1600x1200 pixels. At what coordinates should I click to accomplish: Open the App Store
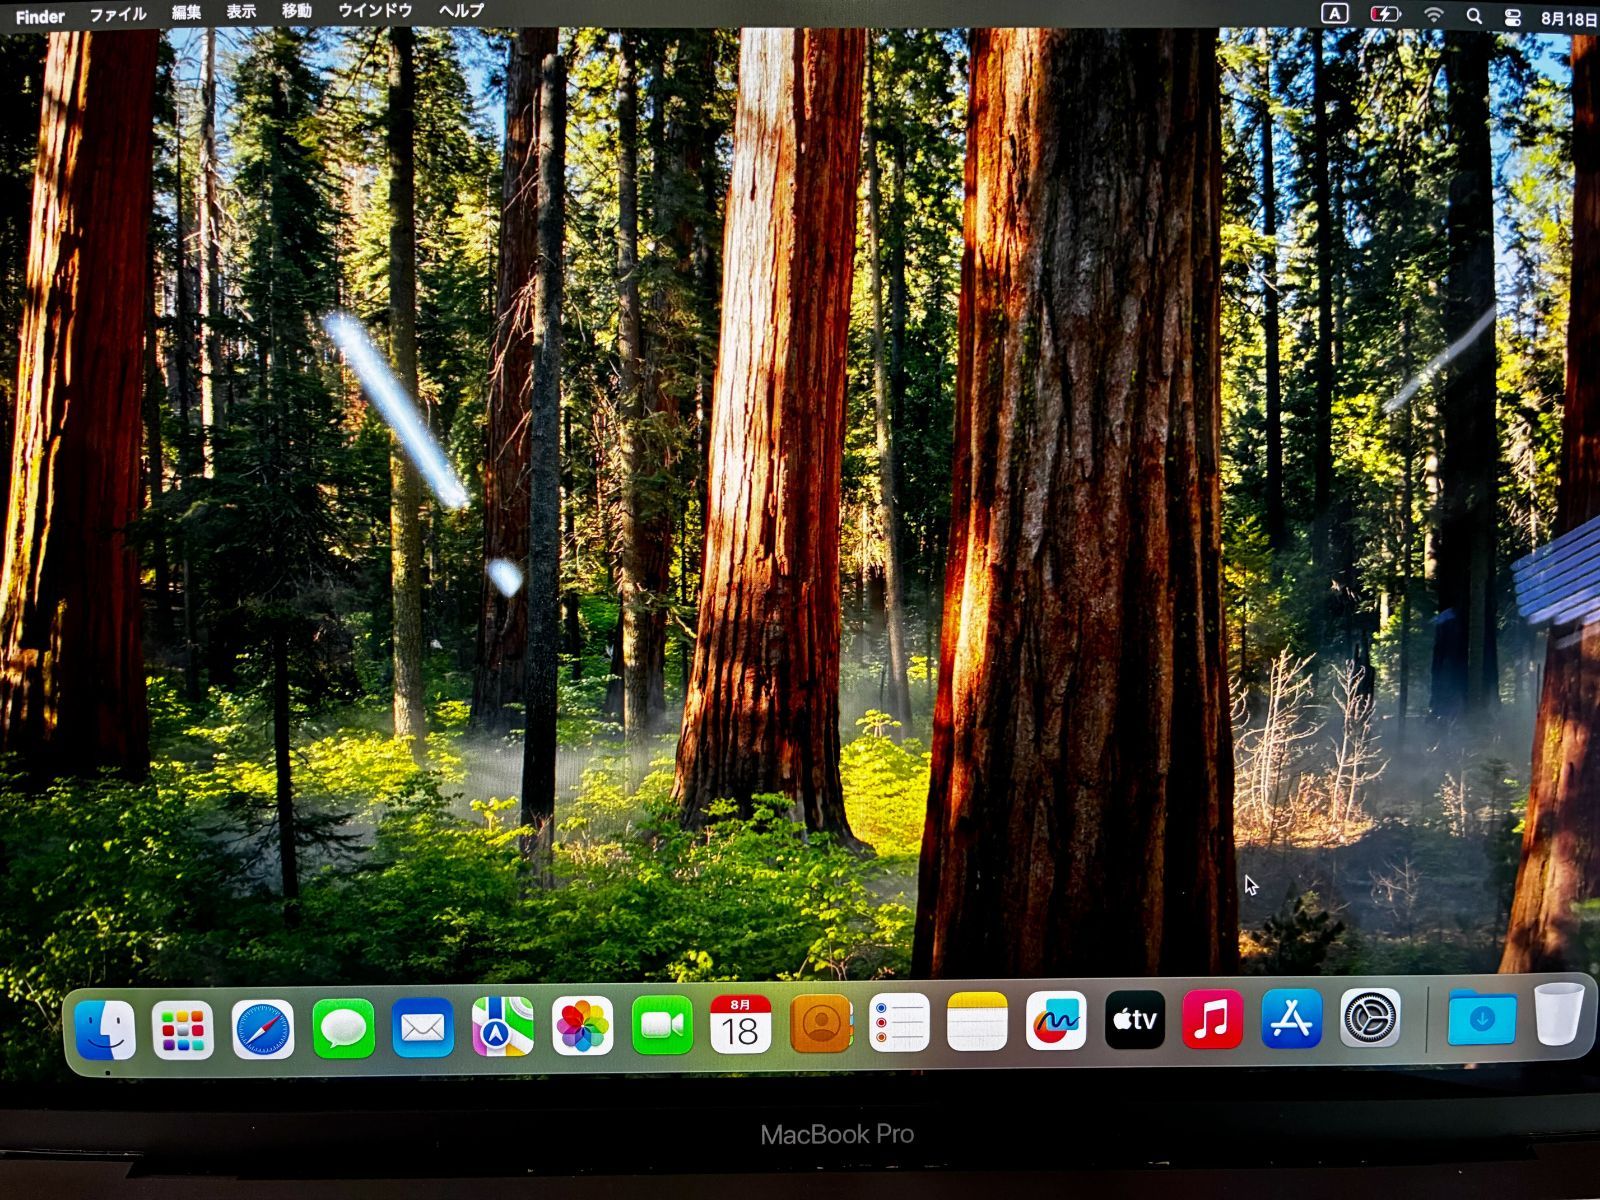tap(1292, 1018)
